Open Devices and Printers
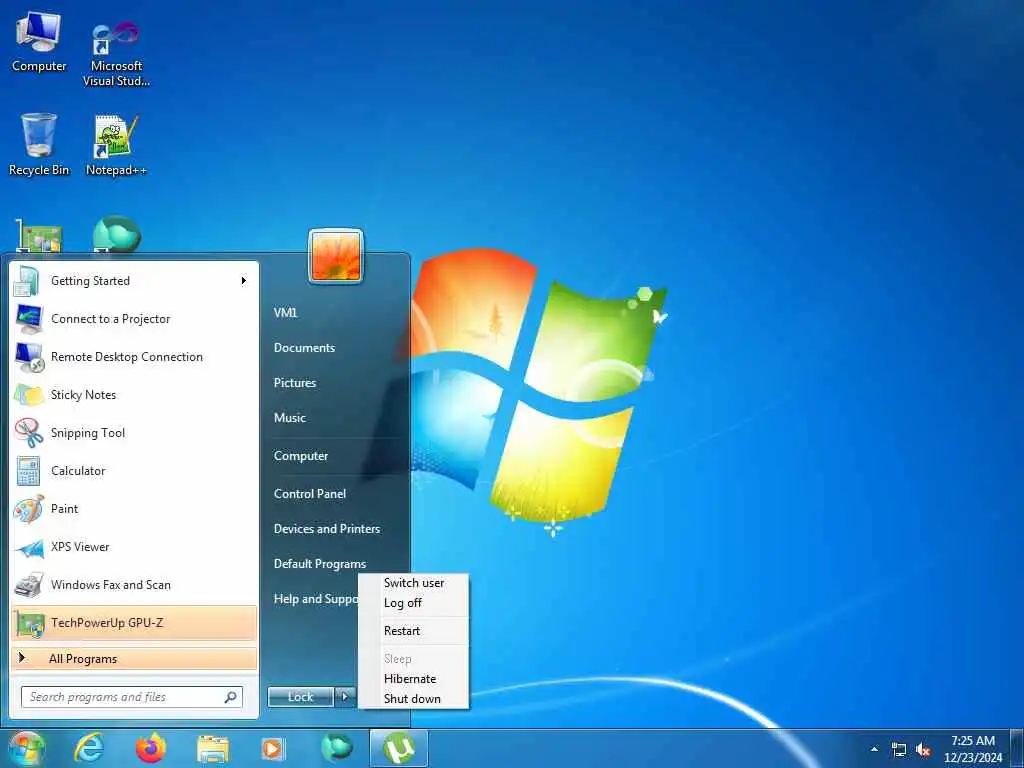Image resolution: width=1024 pixels, height=768 pixels. 327,529
